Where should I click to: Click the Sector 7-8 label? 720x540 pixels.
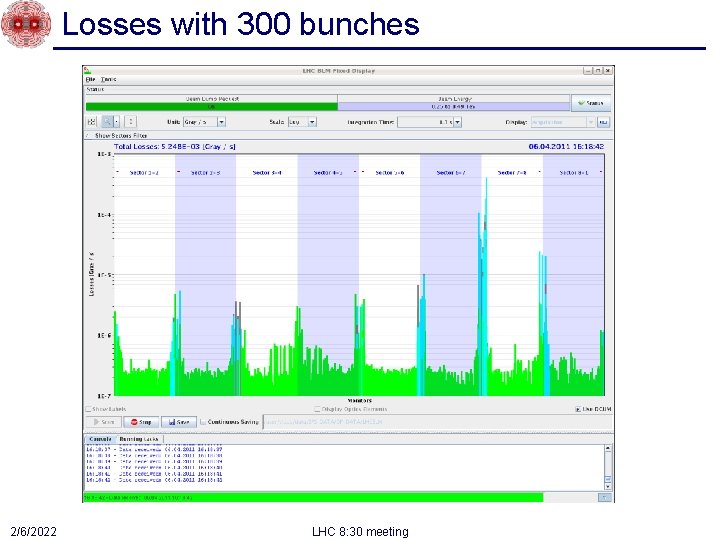click(512, 173)
